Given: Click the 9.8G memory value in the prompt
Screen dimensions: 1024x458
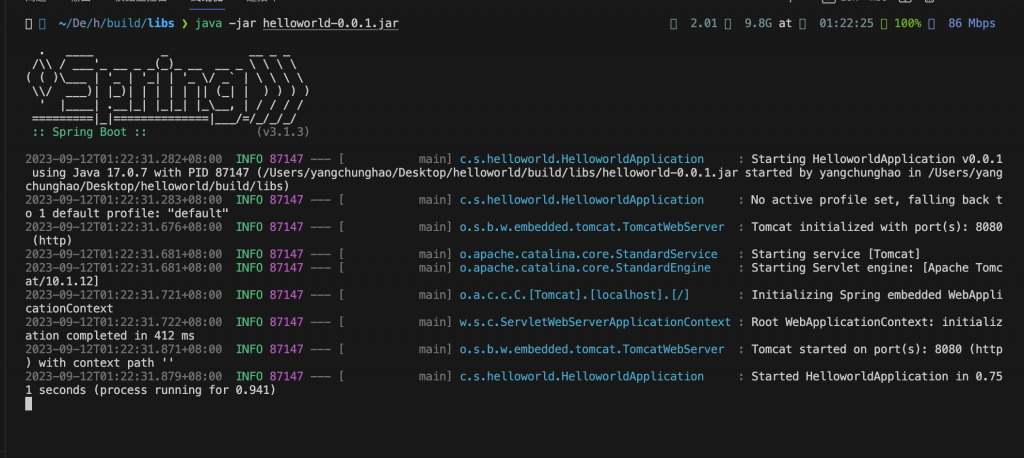Looking at the screenshot, I should pos(758,24).
